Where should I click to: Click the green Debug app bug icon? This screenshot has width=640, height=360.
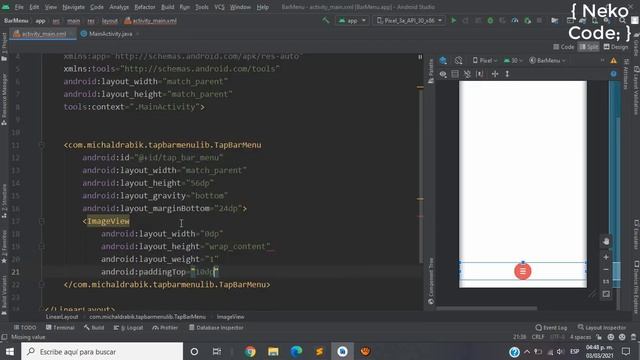tap(490, 20)
